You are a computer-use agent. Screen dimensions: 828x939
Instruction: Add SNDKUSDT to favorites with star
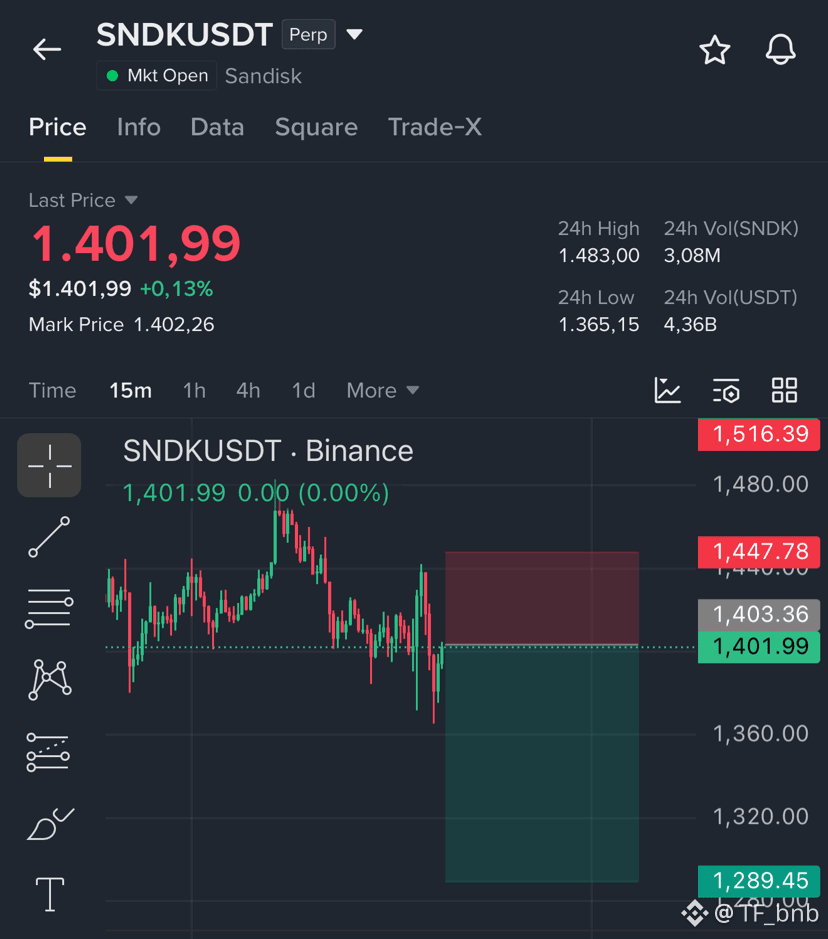click(x=715, y=50)
